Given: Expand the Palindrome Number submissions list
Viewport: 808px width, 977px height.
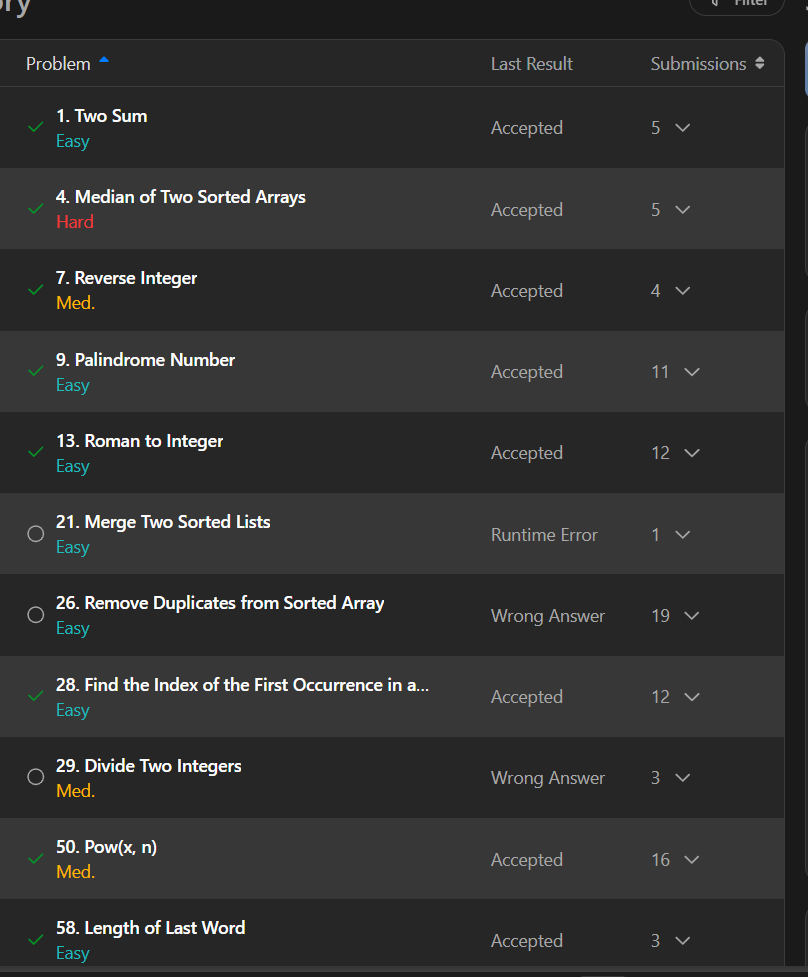Looking at the screenshot, I should click(x=692, y=372).
